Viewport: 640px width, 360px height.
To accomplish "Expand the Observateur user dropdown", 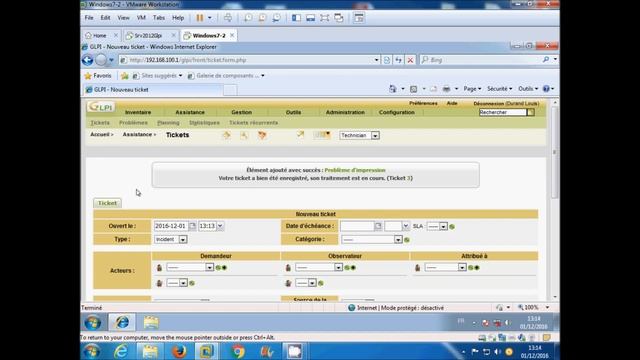I will (338, 267).
